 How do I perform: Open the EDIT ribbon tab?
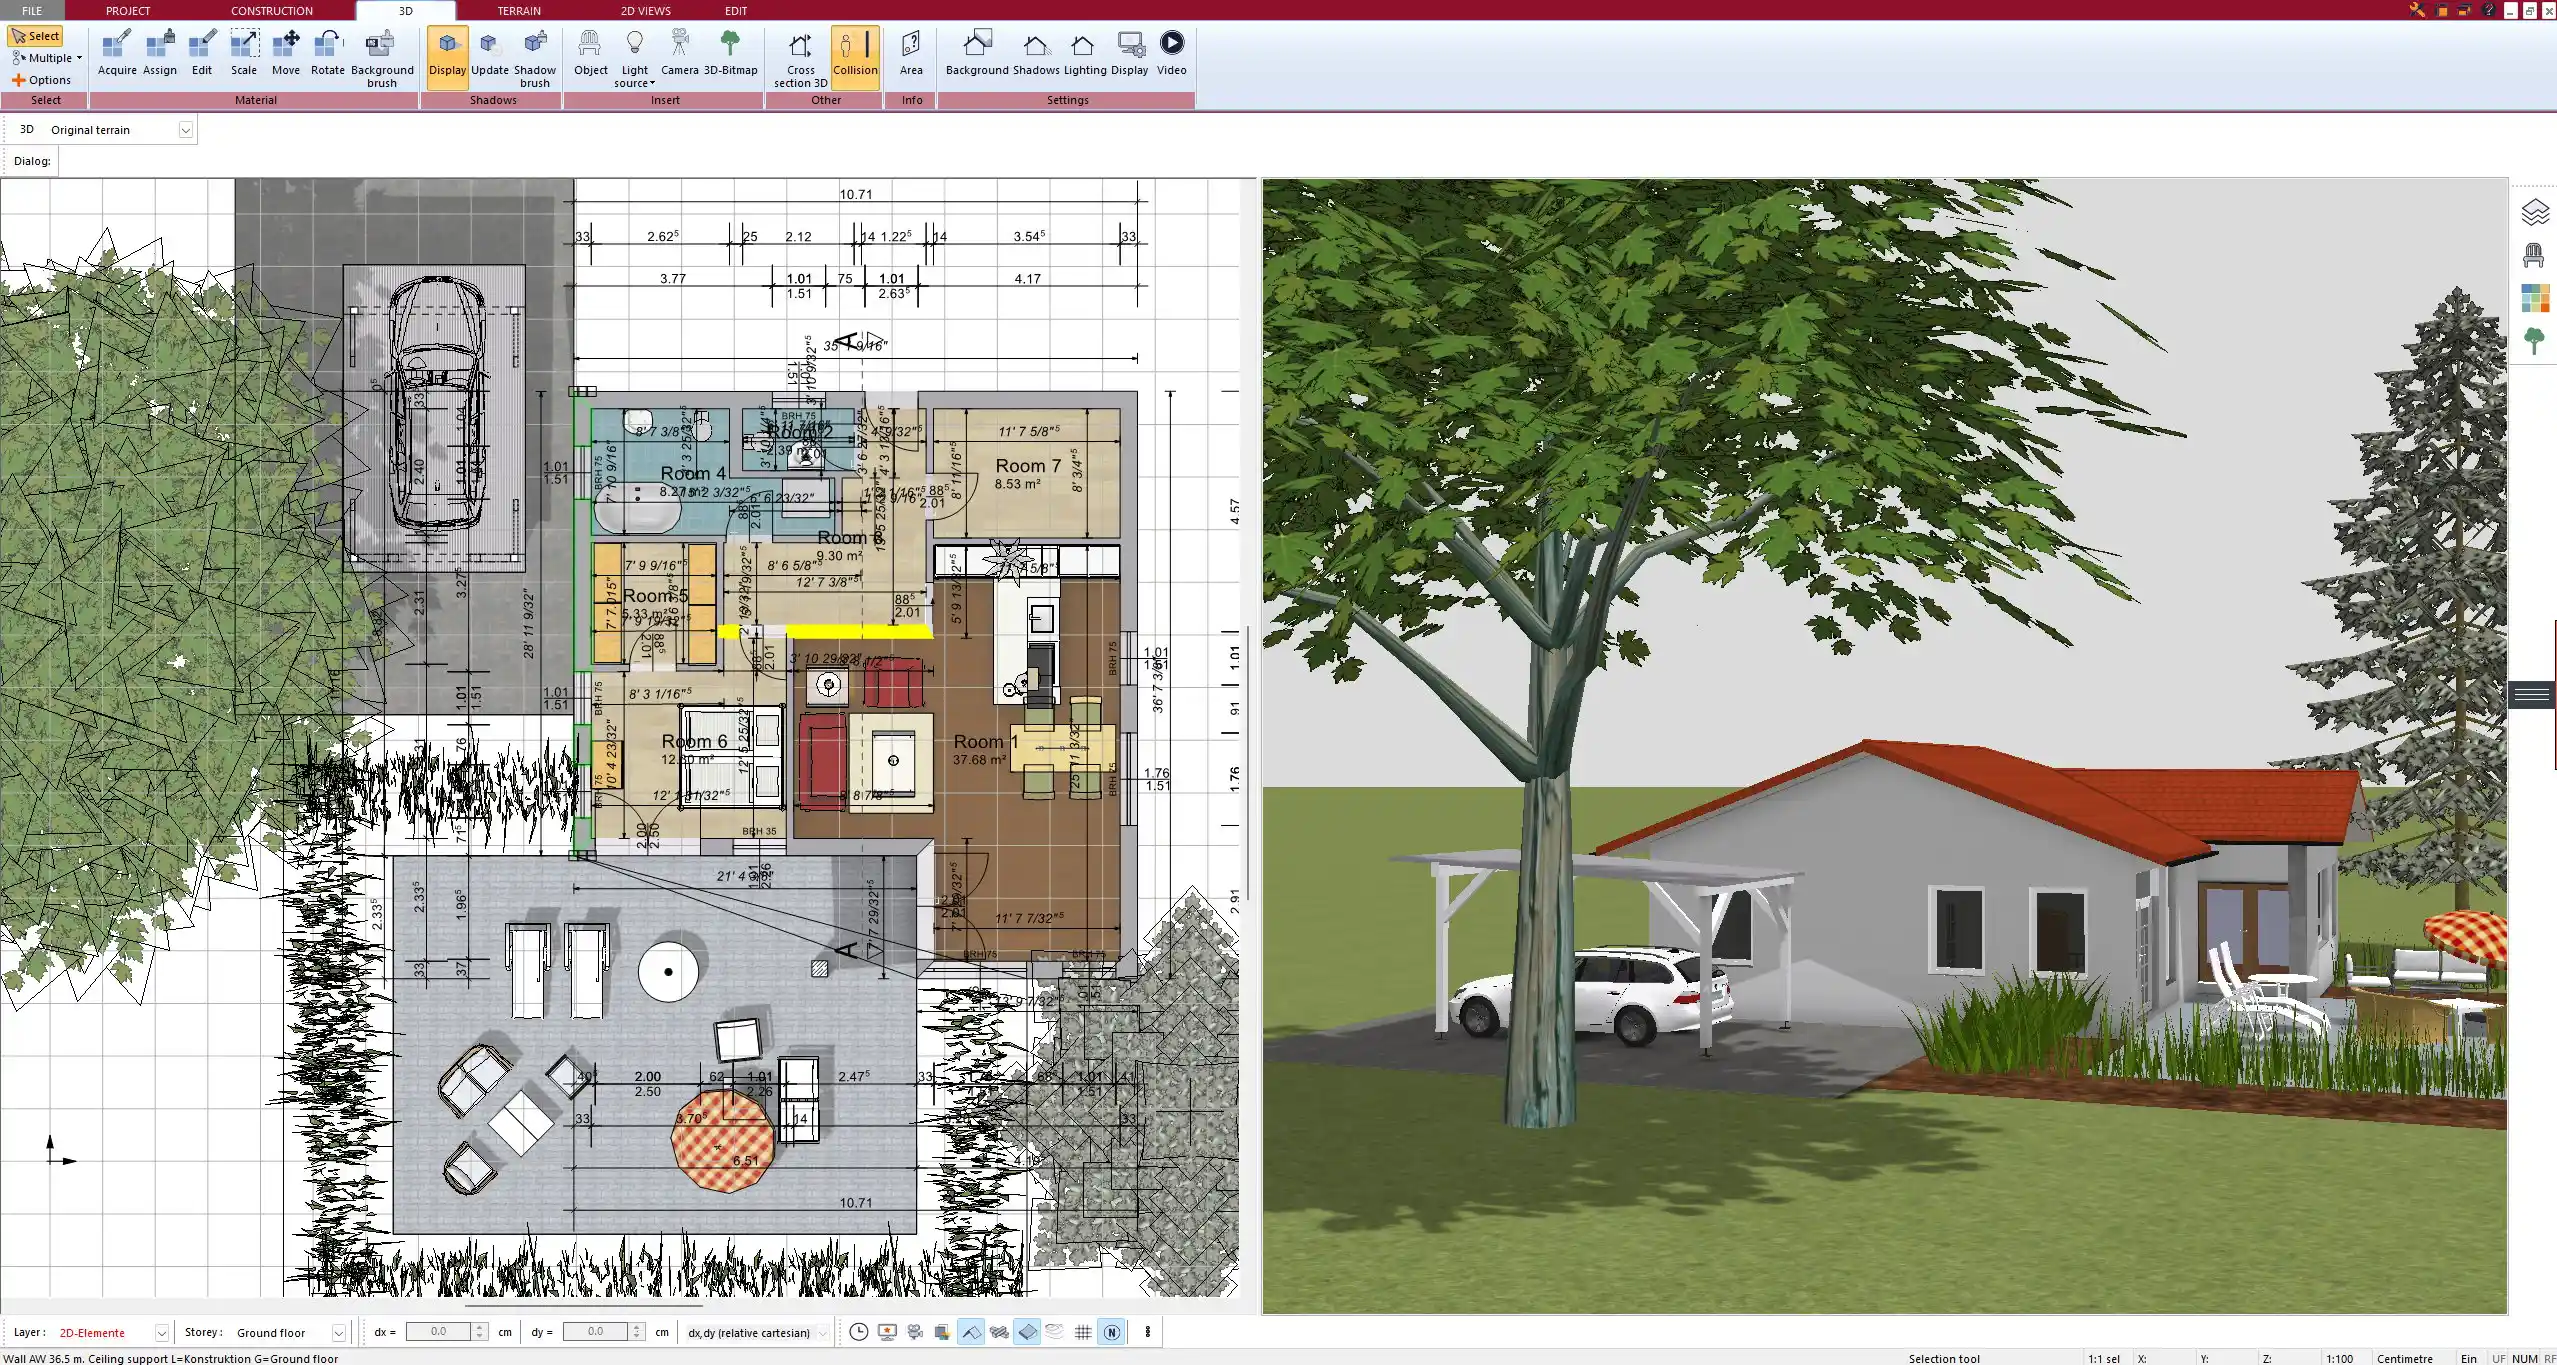736,11
